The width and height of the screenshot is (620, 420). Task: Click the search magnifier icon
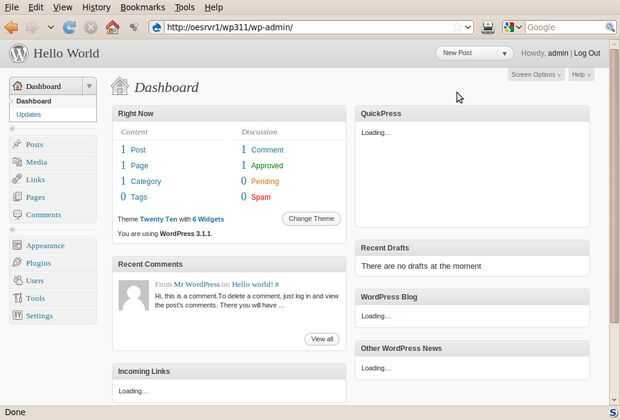[x=610, y=27]
